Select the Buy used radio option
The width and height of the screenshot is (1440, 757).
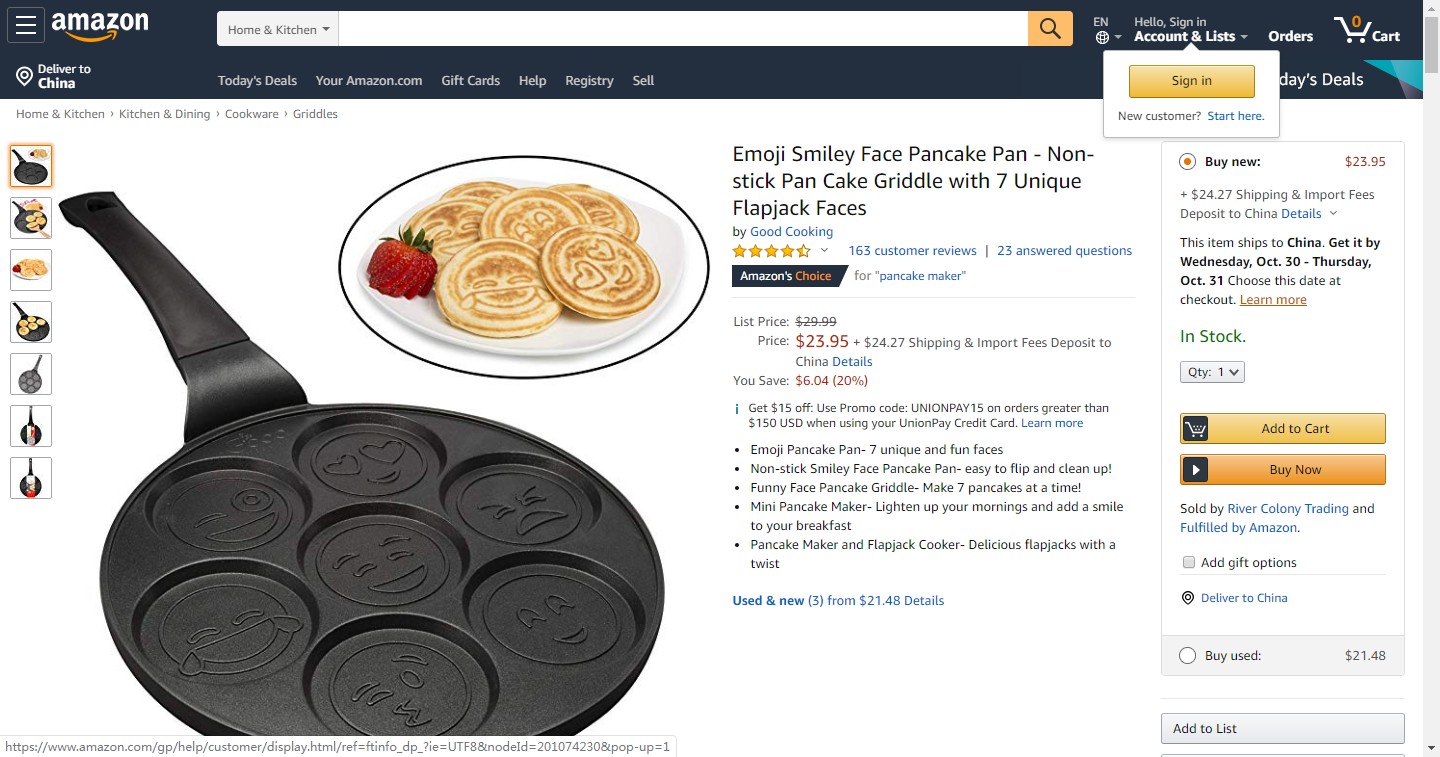1187,656
